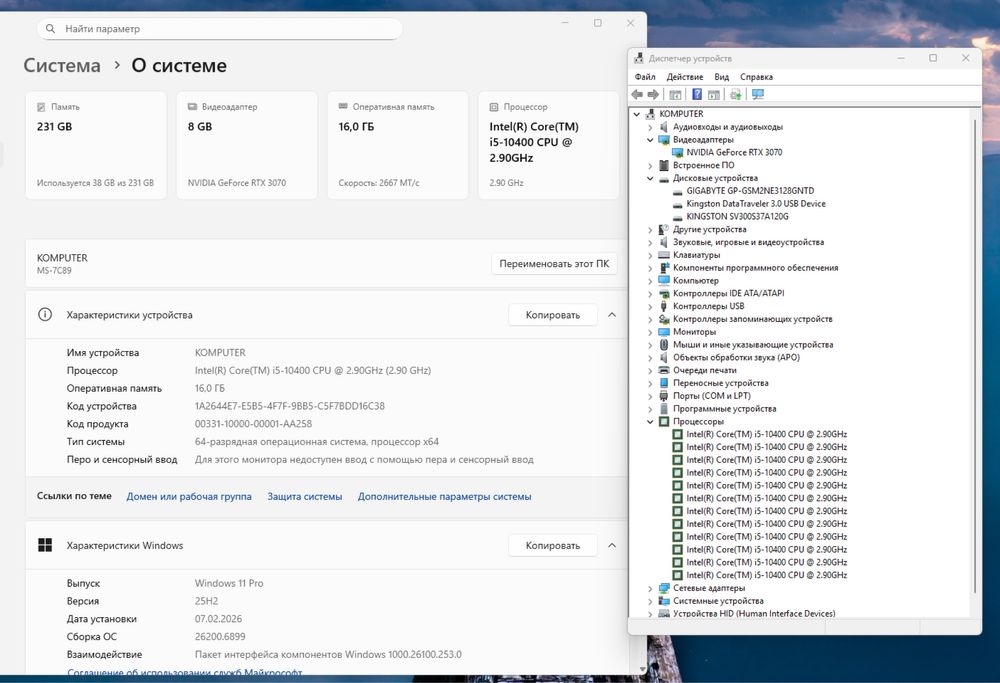Click the Найти параметр search field

(219, 29)
